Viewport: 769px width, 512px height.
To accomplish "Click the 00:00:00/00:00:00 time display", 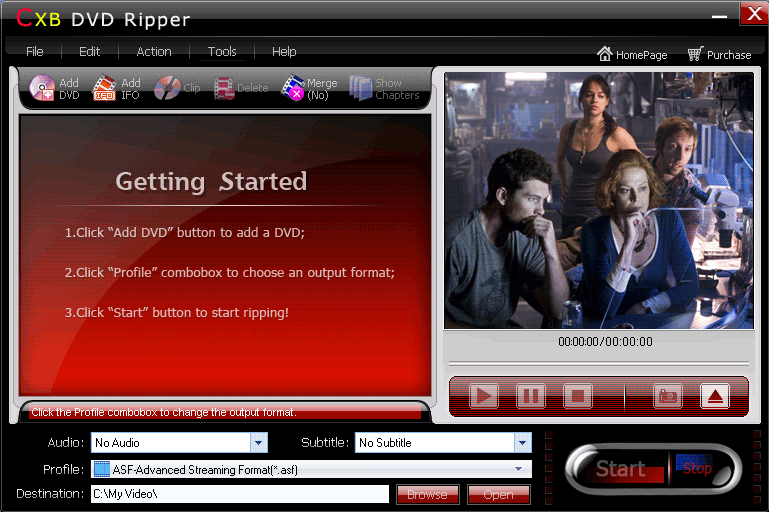I will pos(605,341).
